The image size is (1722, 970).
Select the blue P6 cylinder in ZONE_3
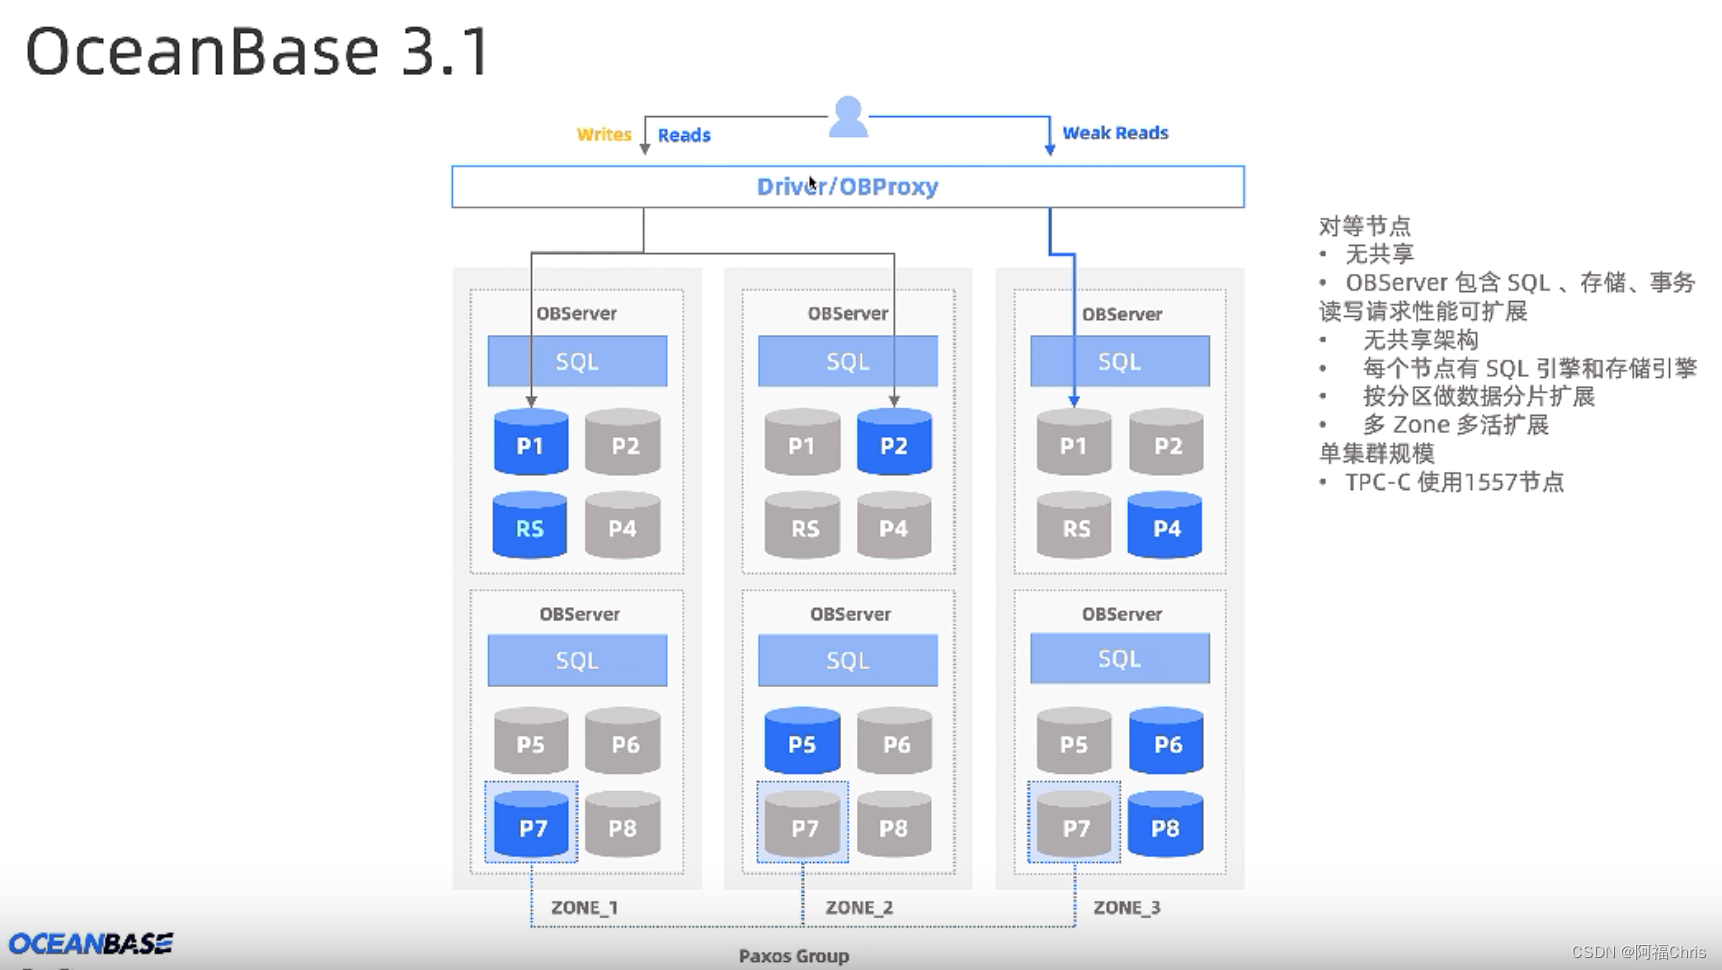click(1166, 741)
